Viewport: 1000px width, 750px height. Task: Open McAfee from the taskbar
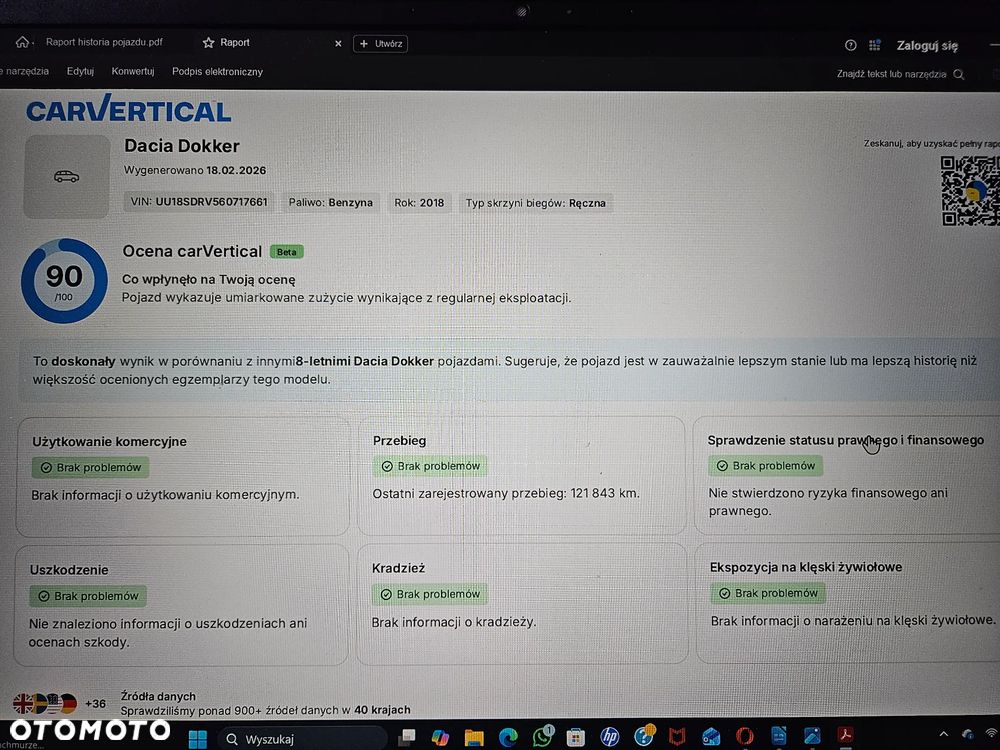click(677, 737)
